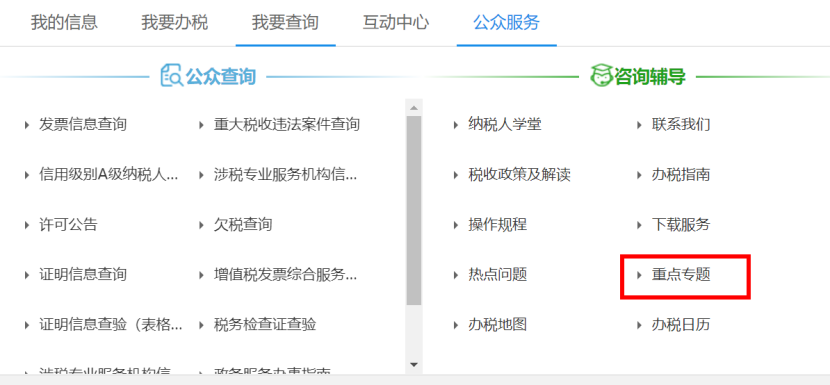The width and height of the screenshot is (830, 385).
Task: Open 涉税专业服务机构信 link in second column
Action: click(x=286, y=175)
